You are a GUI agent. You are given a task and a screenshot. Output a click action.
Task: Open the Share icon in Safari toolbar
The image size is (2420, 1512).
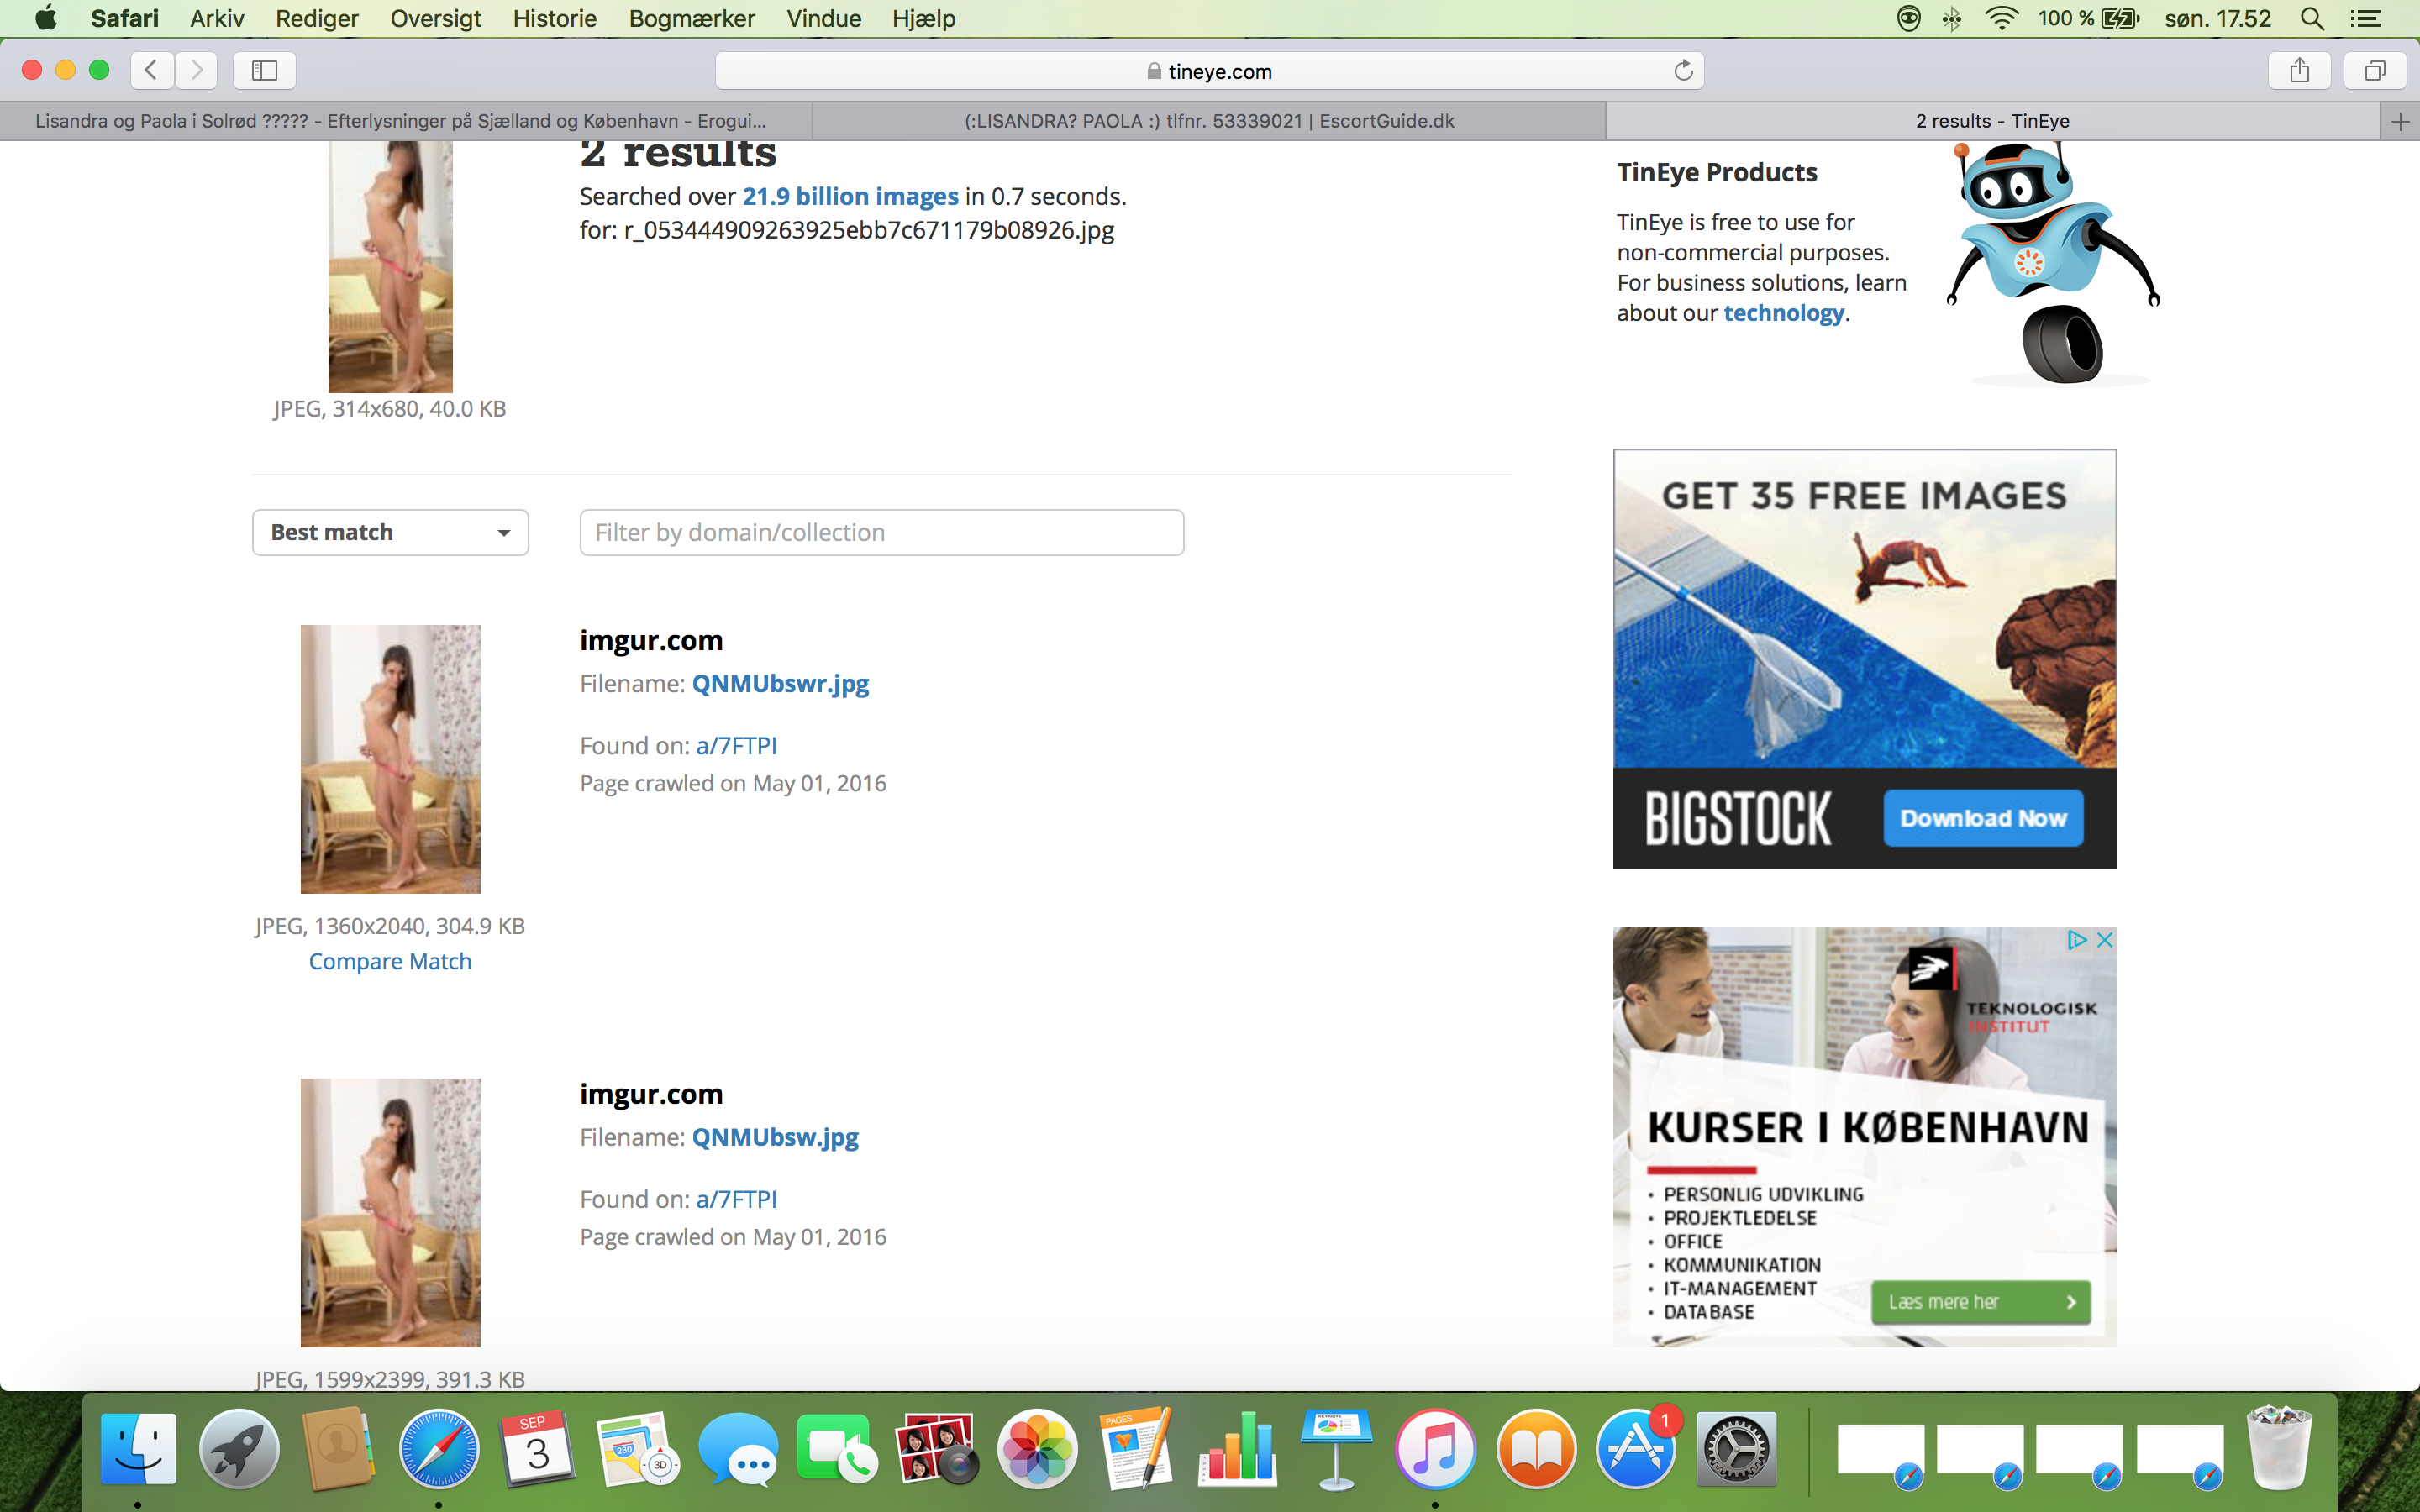(2299, 70)
